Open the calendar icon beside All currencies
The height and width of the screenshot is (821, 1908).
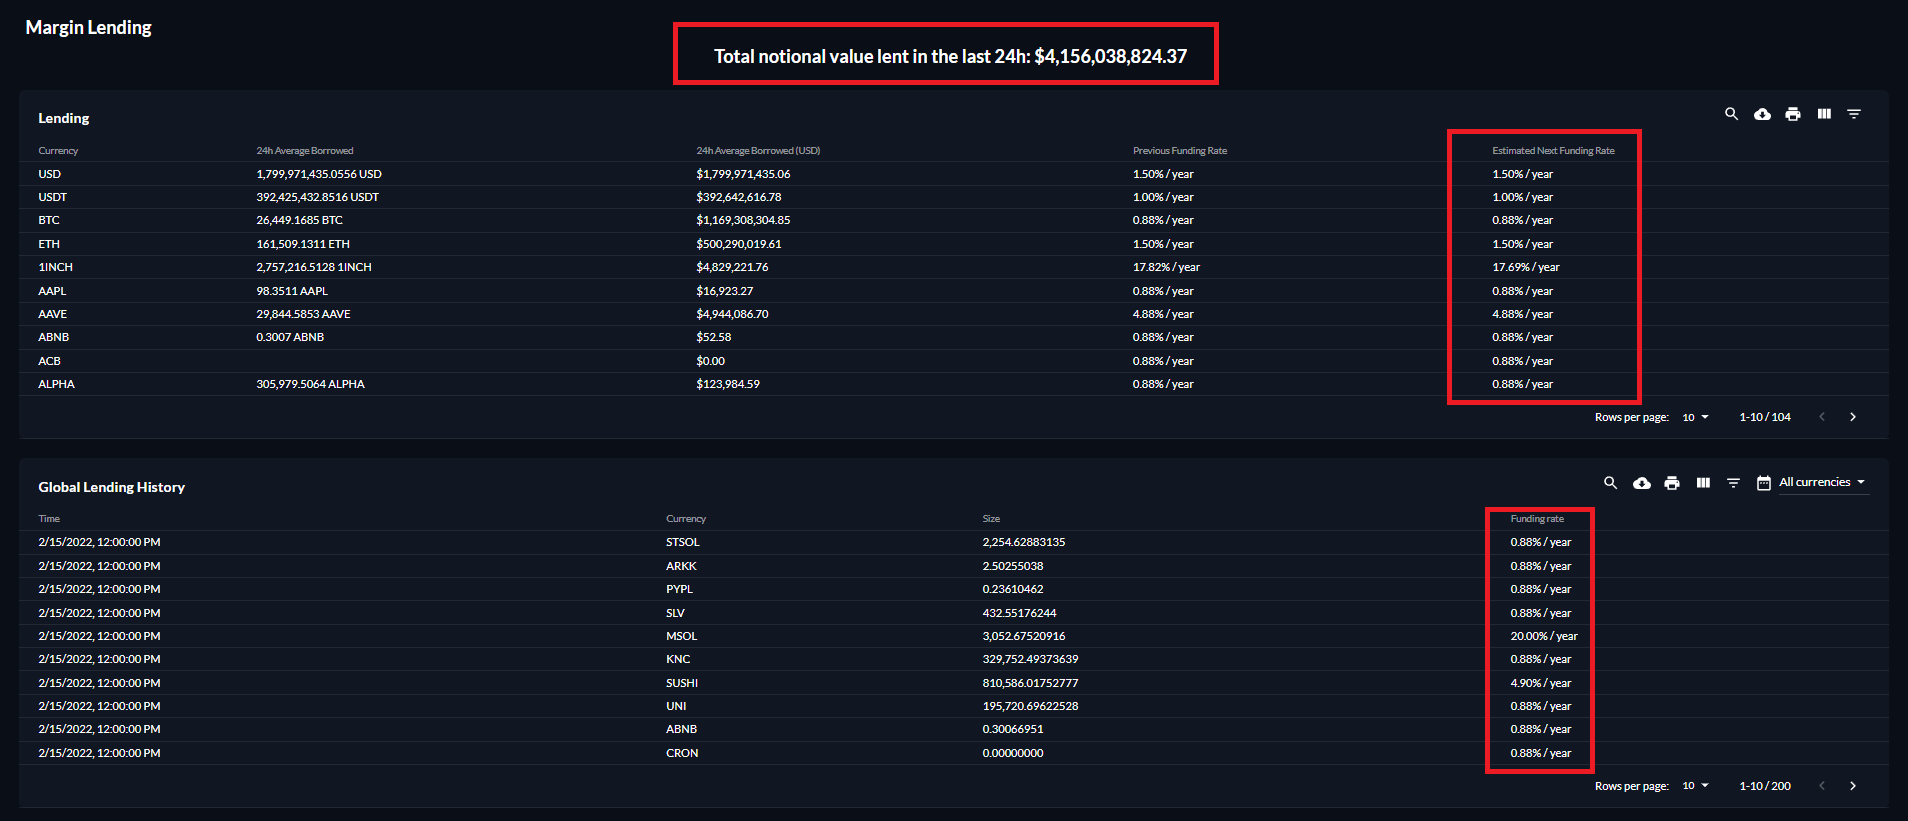[1764, 483]
